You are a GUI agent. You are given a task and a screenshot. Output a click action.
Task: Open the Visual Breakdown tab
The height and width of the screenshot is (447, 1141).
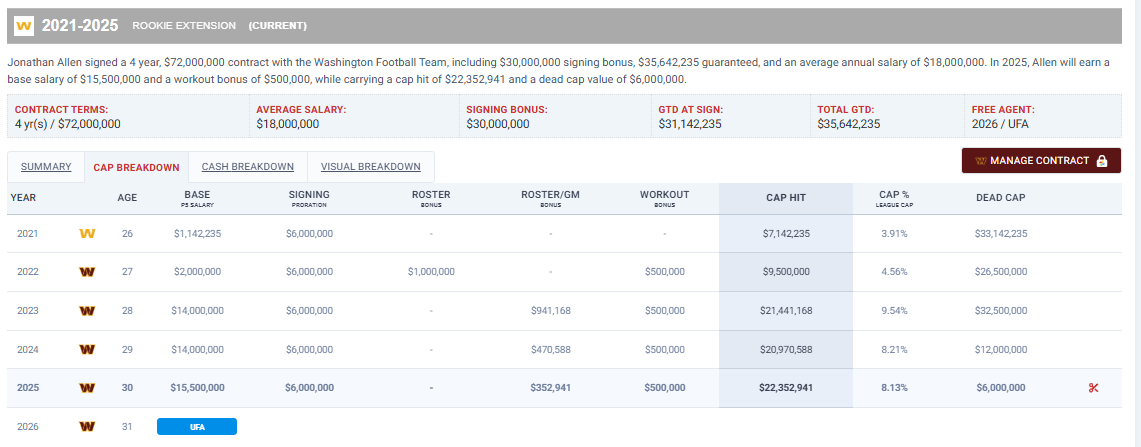point(370,167)
